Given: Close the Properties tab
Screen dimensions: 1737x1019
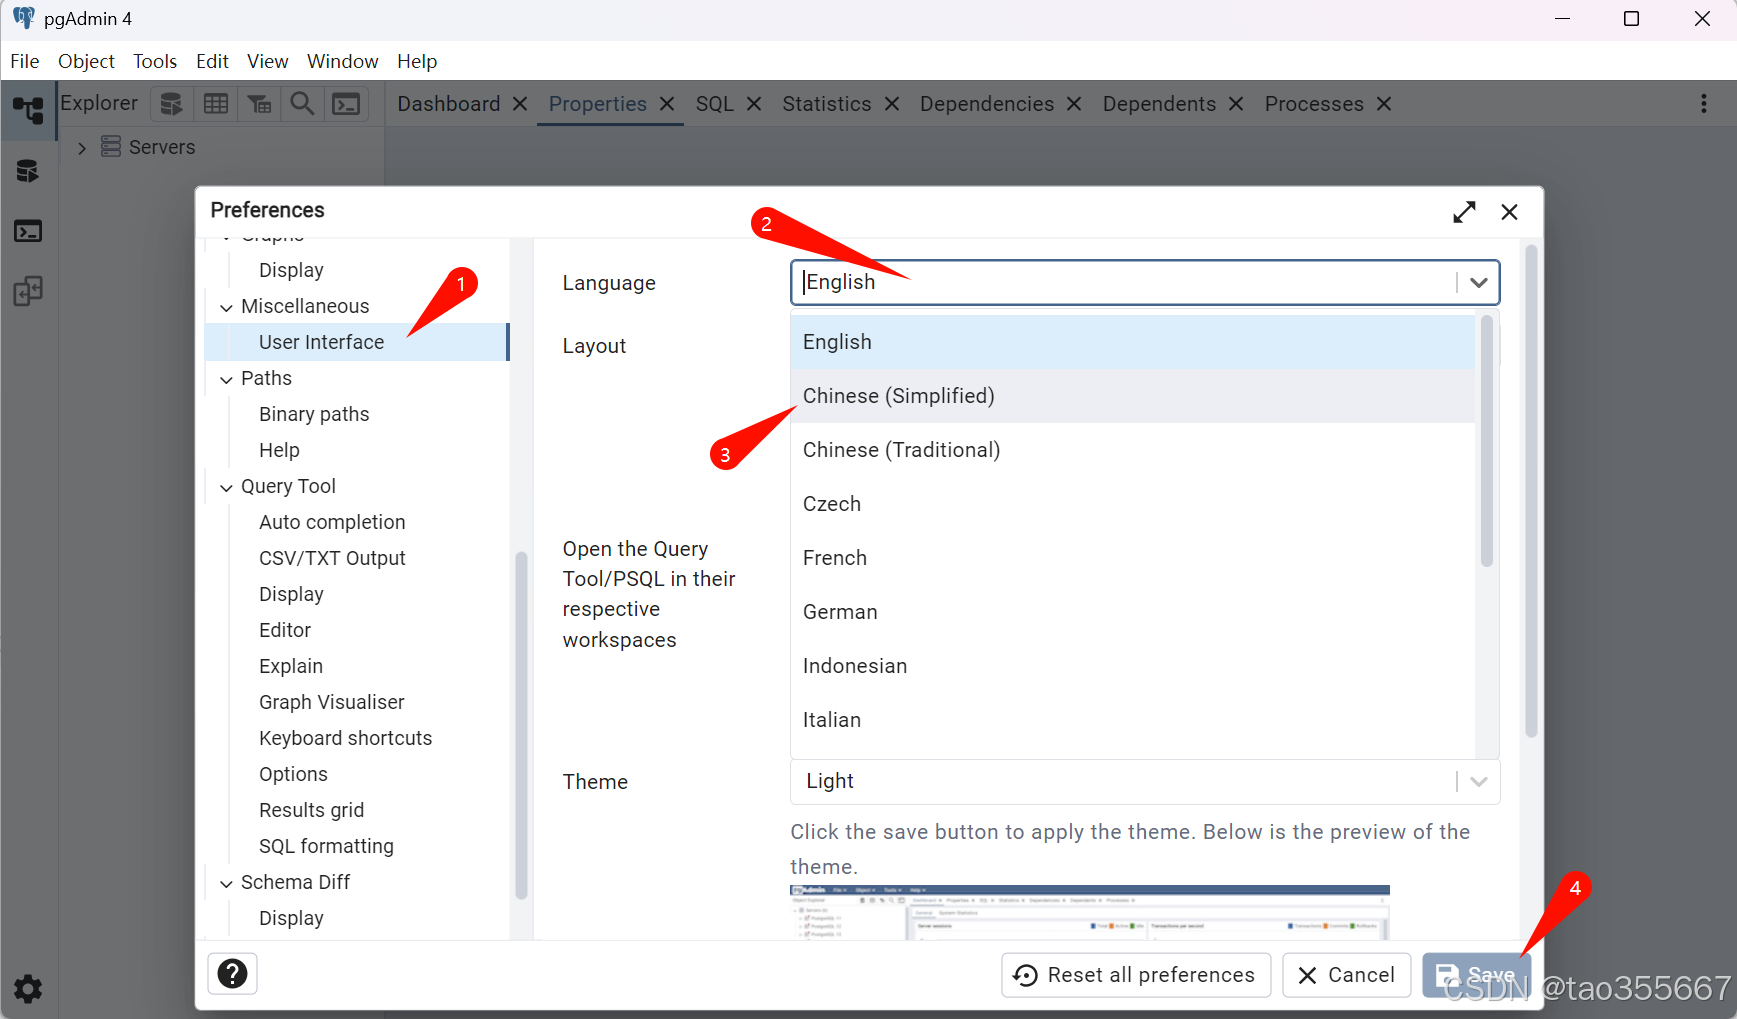Looking at the screenshot, I should tap(667, 104).
